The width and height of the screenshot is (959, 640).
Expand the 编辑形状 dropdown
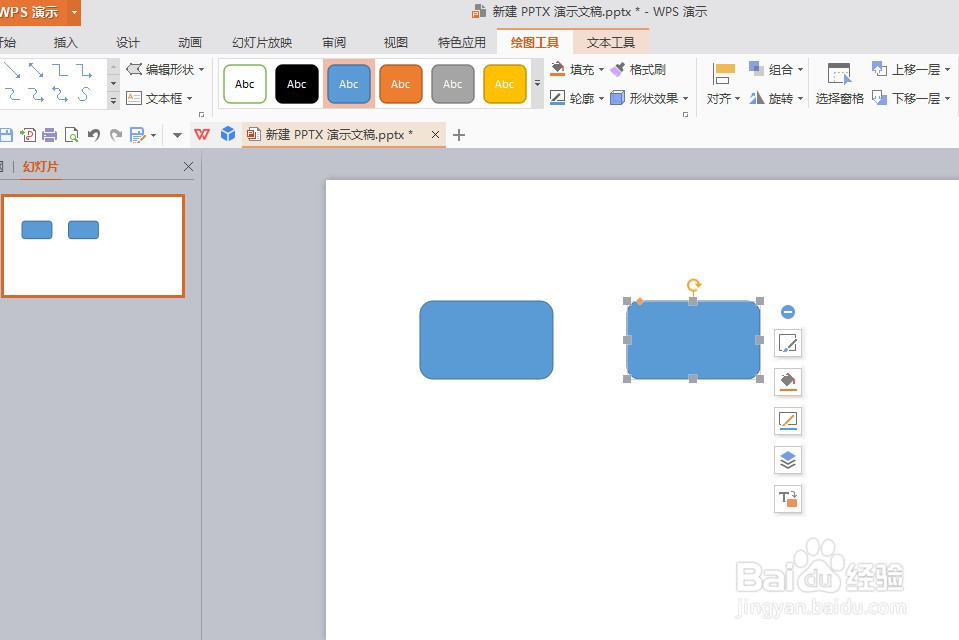click(x=201, y=69)
